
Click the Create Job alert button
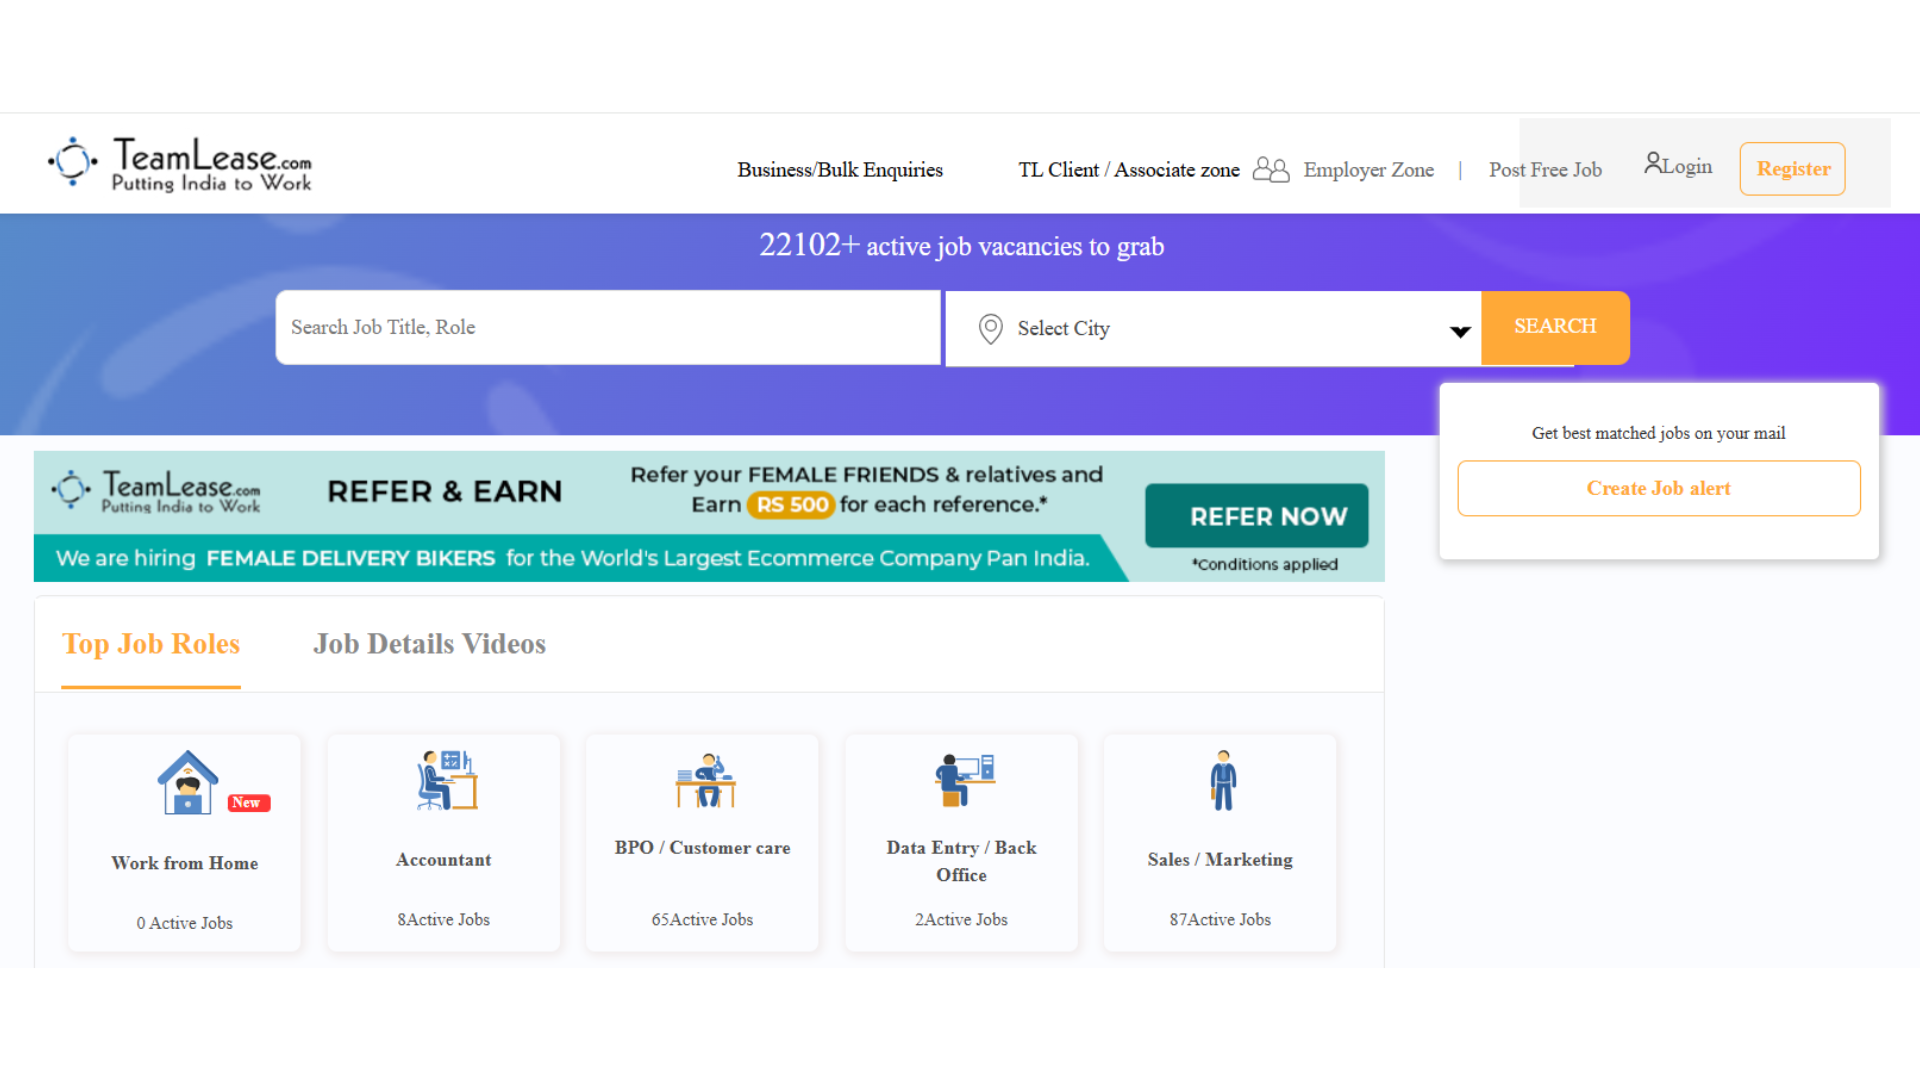[1658, 488]
